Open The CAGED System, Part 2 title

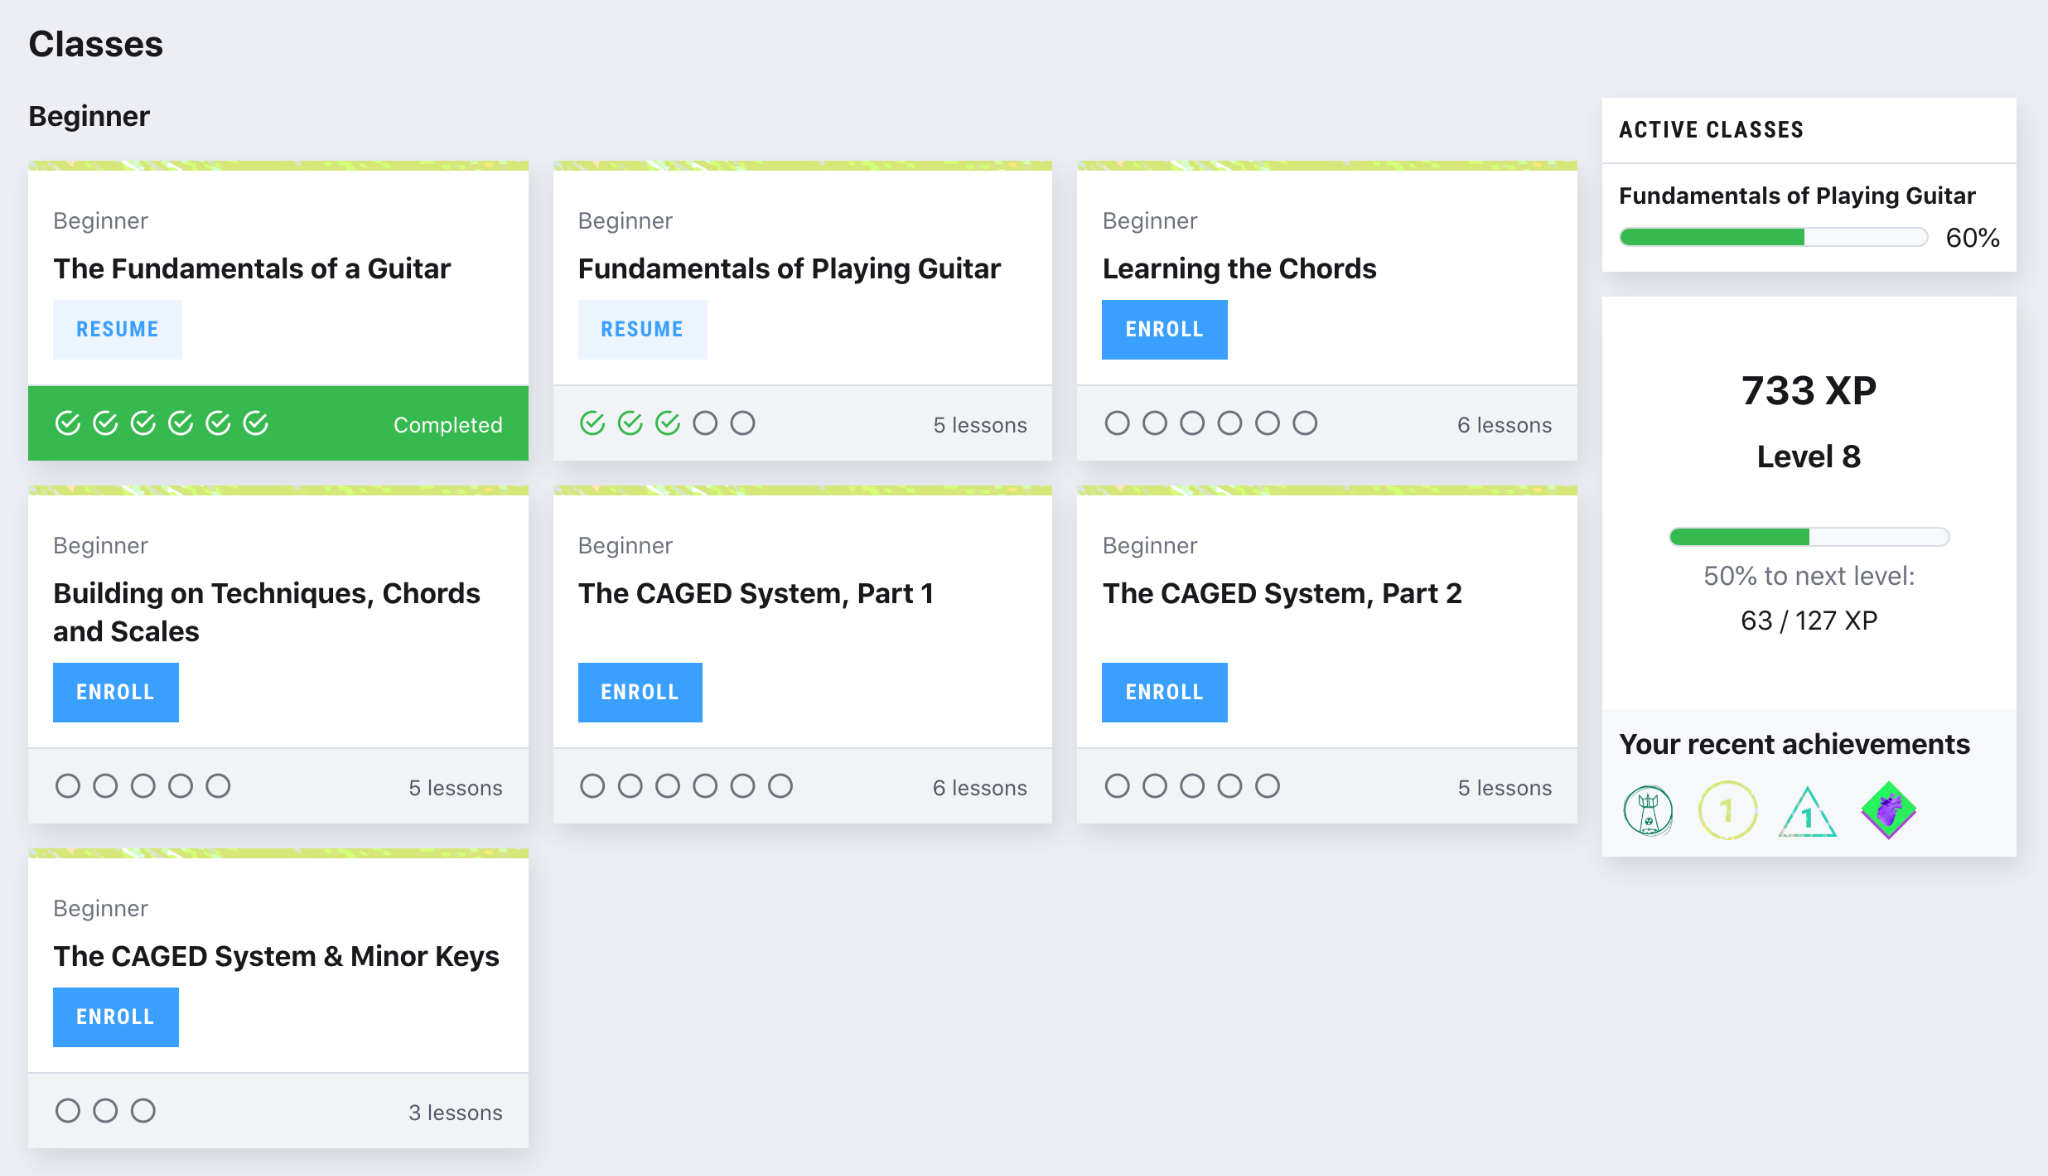[x=1281, y=593]
